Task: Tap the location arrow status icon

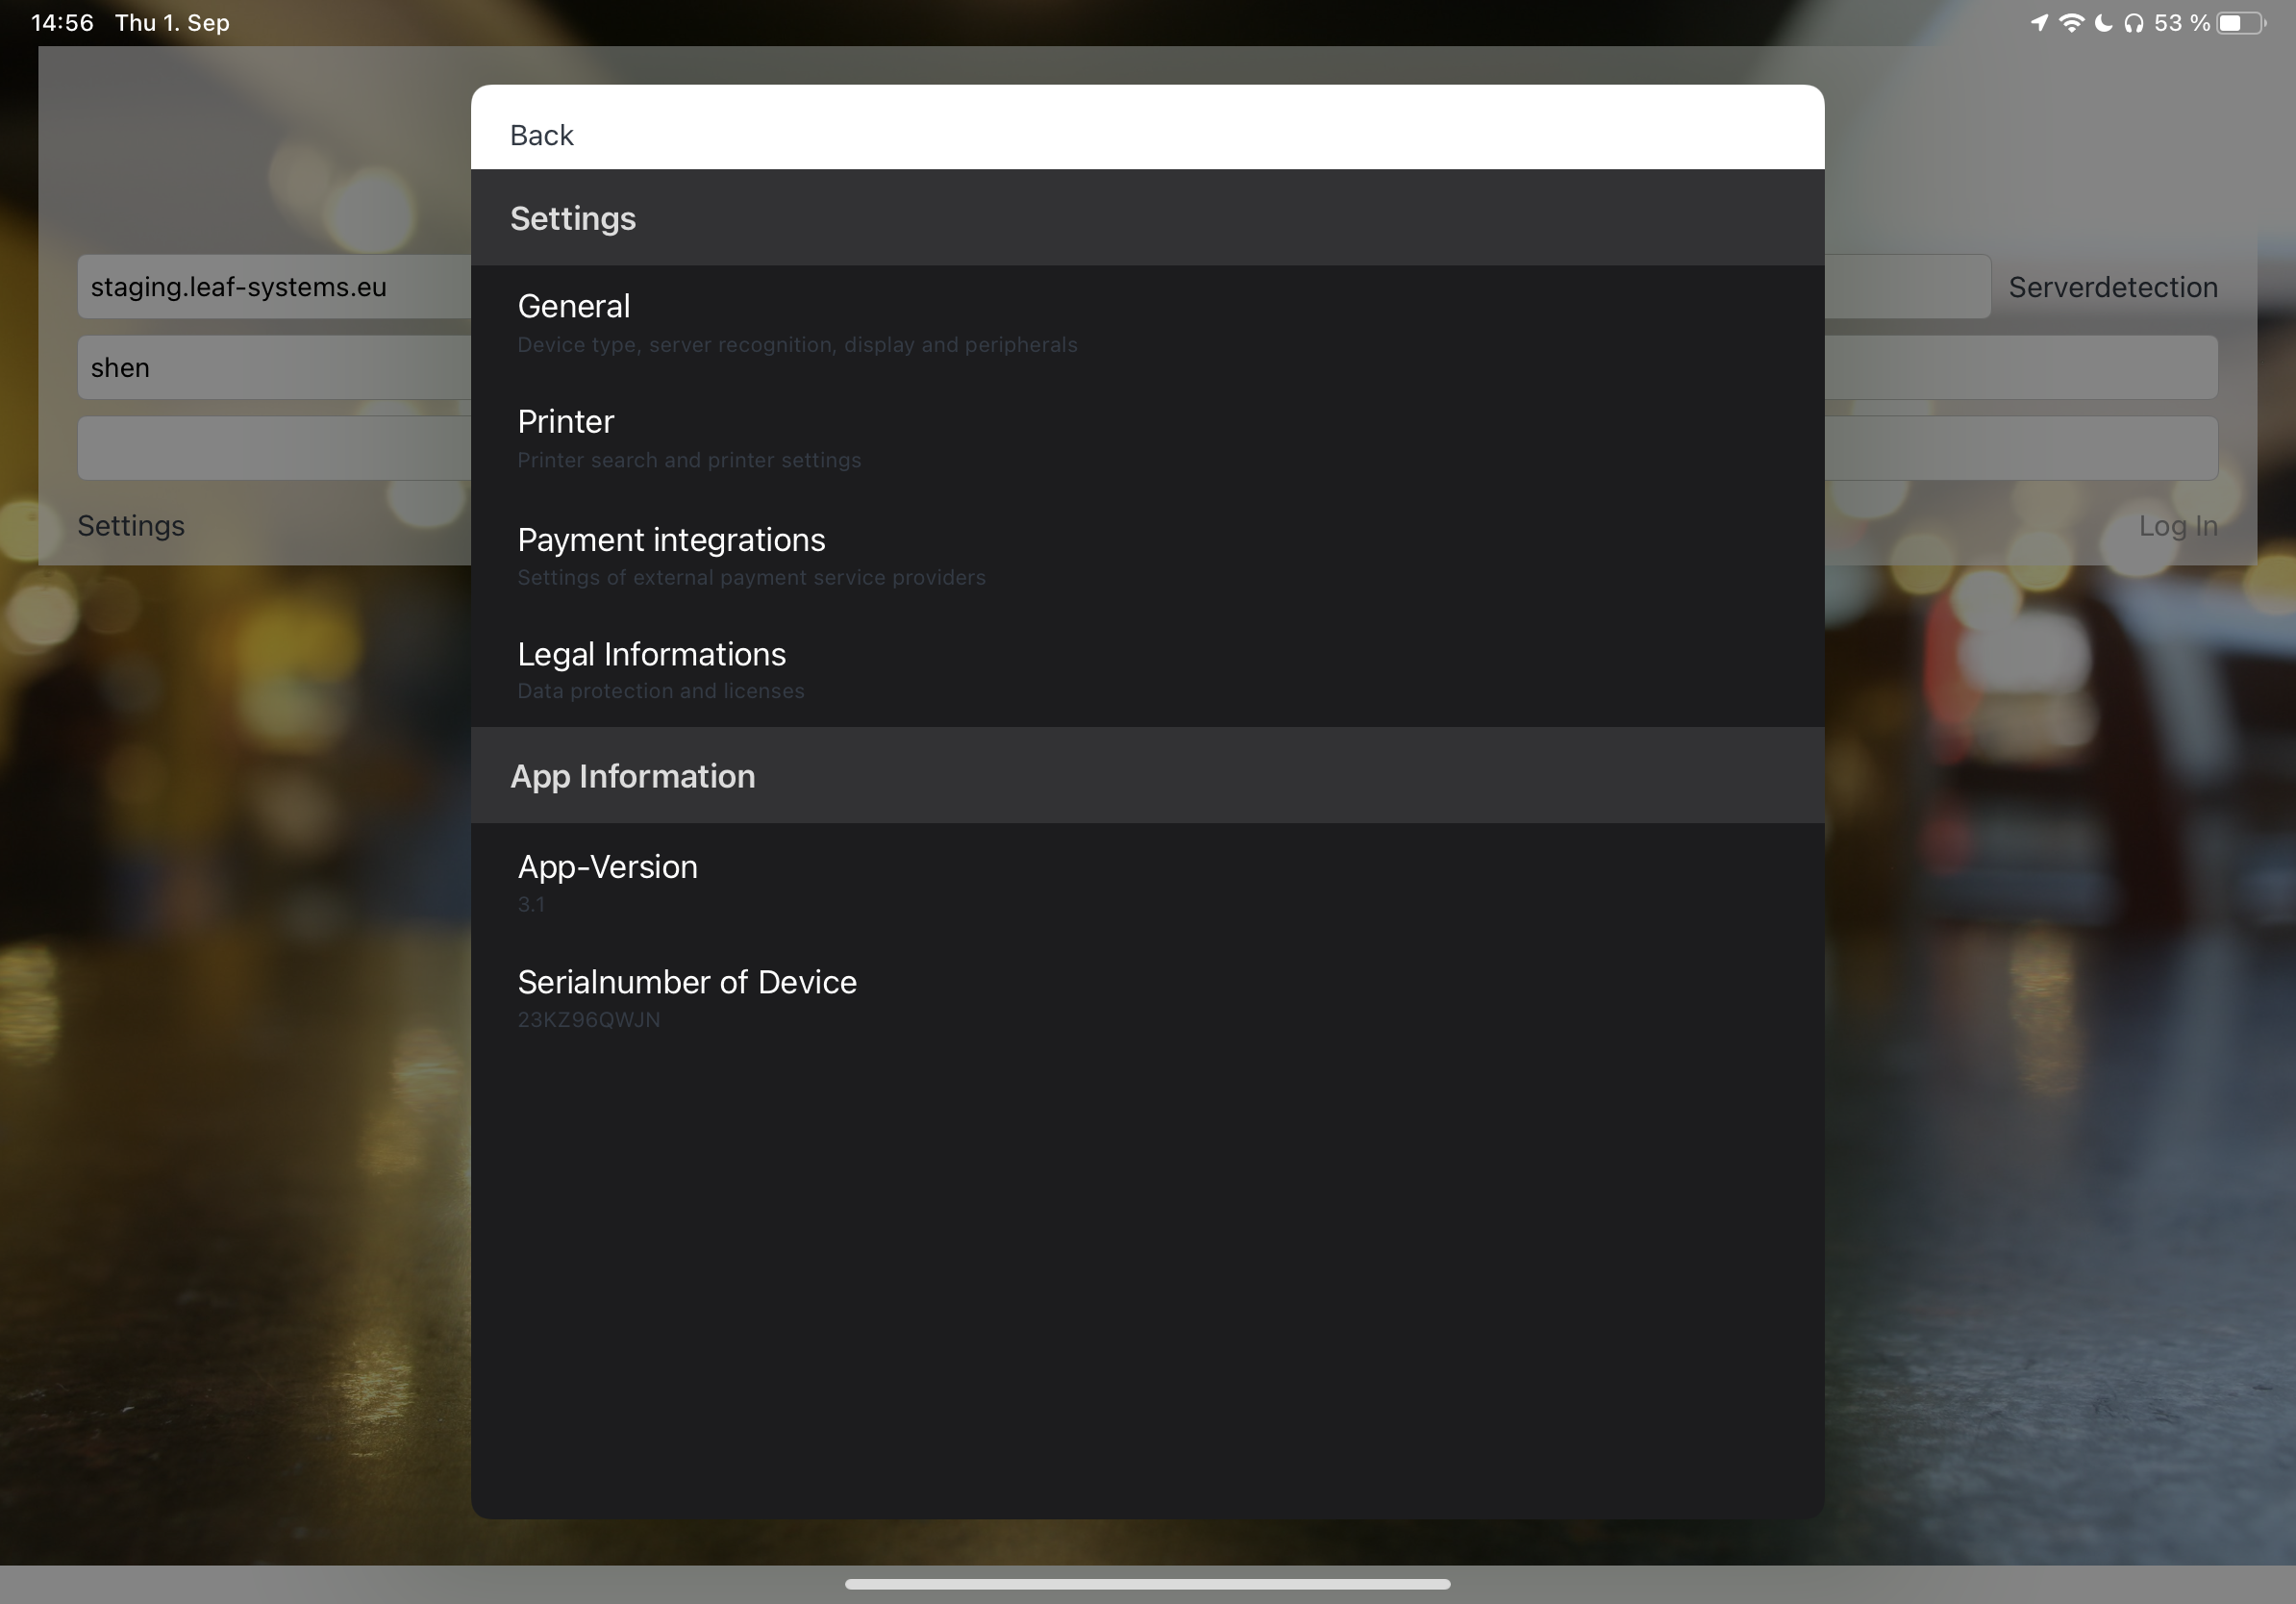Action: click(x=2039, y=23)
